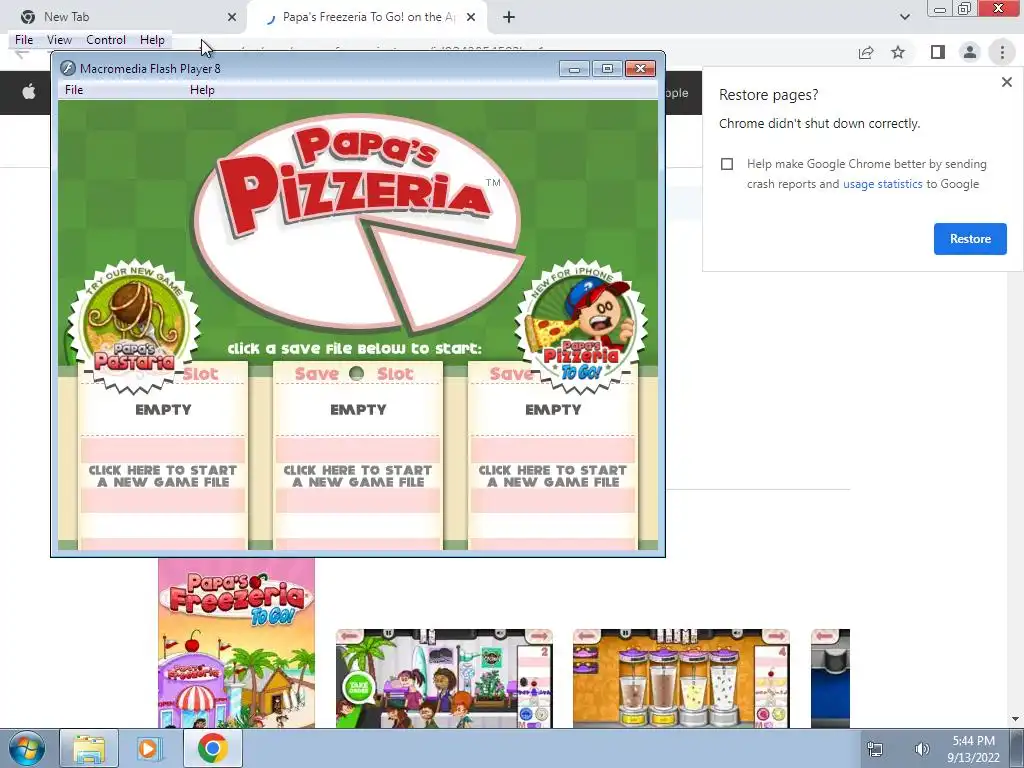Viewport: 1024px width, 768px height.
Task: Click the network tray icon
Action: coord(874,749)
